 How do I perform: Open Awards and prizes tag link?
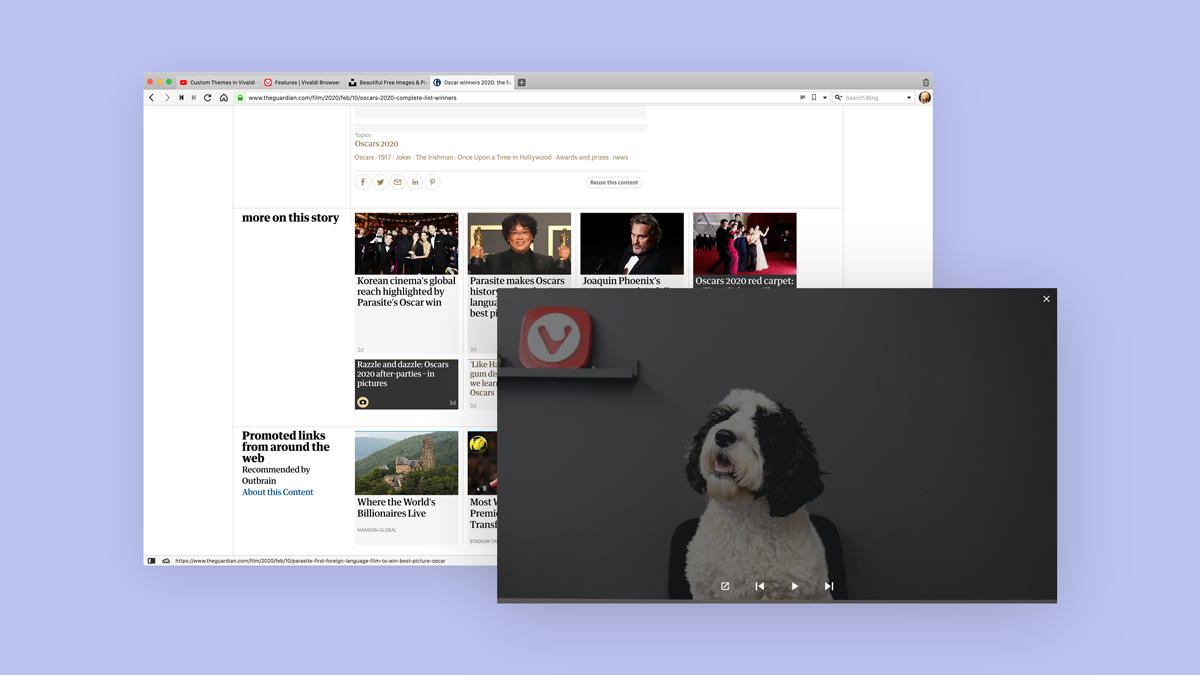click(582, 157)
